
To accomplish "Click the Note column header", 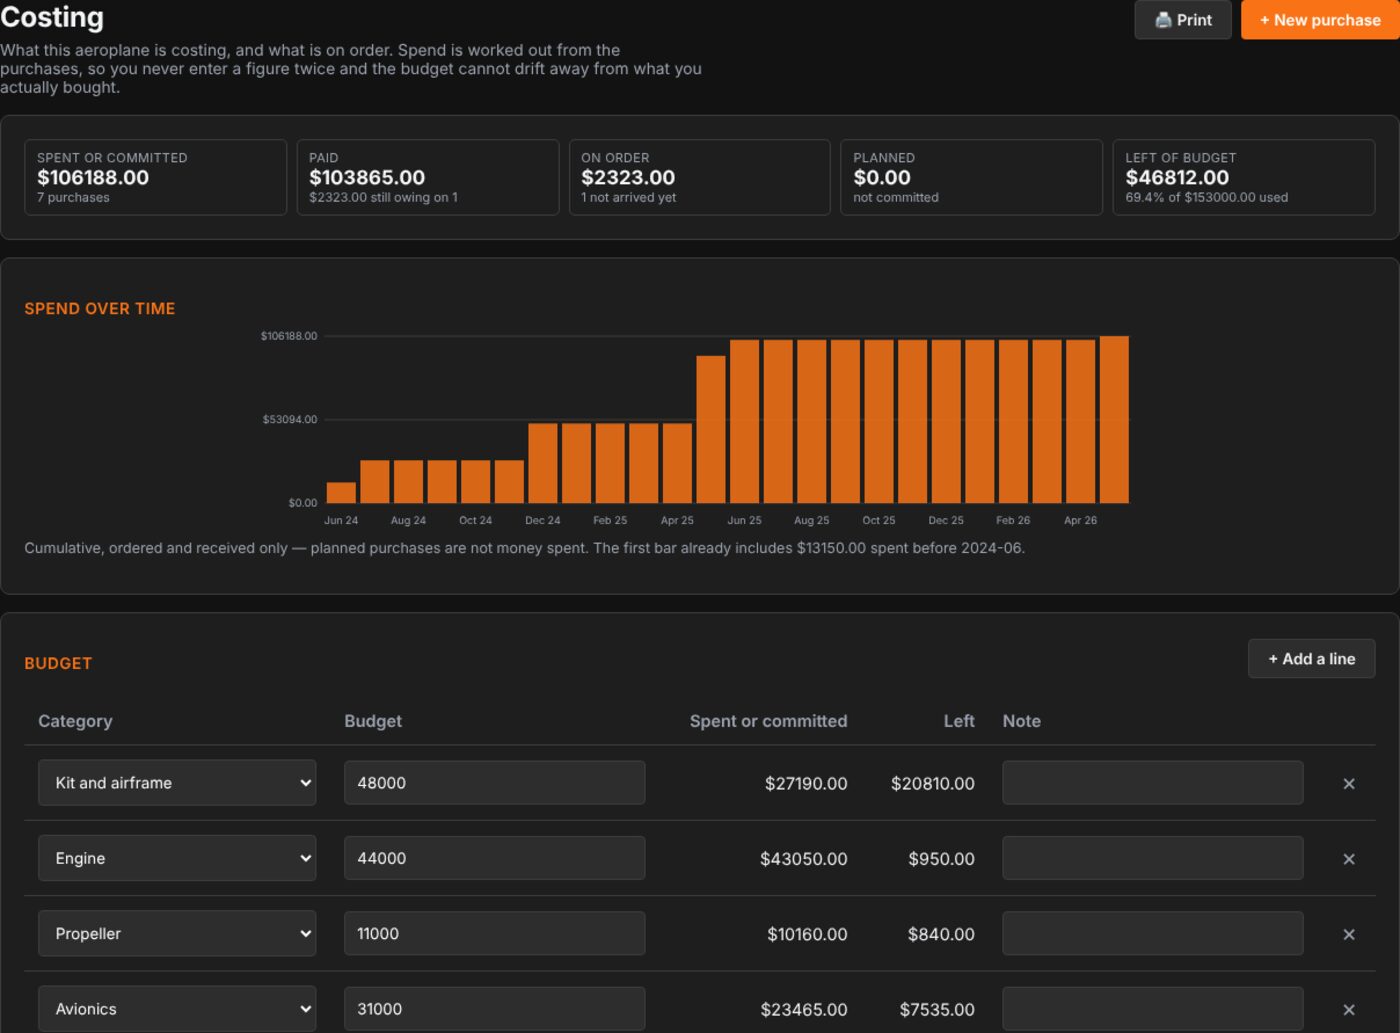I will (1021, 721).
